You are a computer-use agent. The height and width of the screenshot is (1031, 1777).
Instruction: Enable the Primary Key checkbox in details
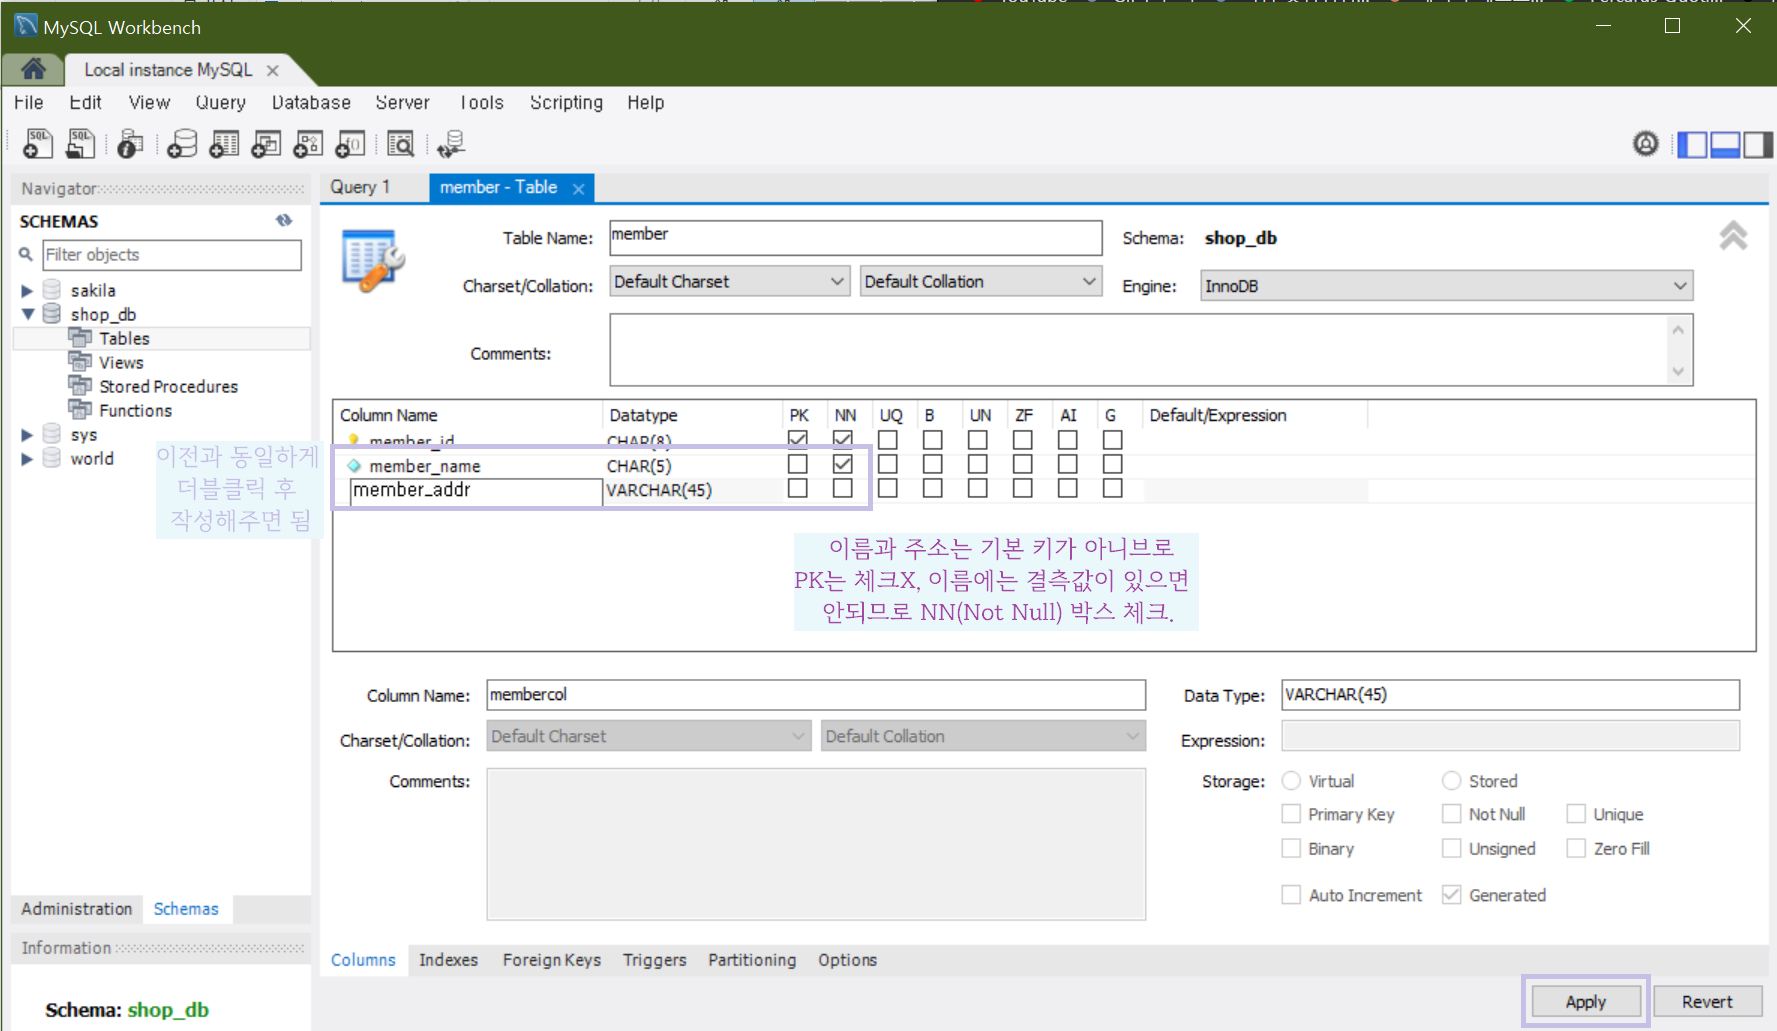coord(1291,814)
